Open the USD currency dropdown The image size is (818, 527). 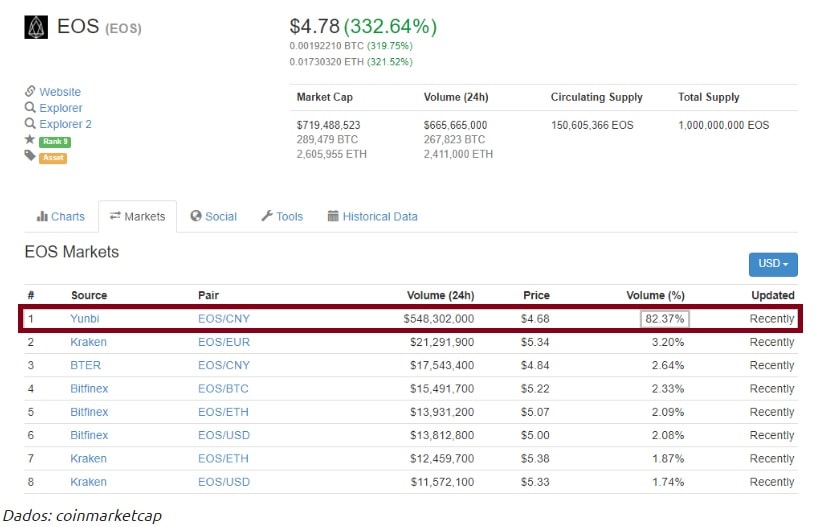[772, 264]
